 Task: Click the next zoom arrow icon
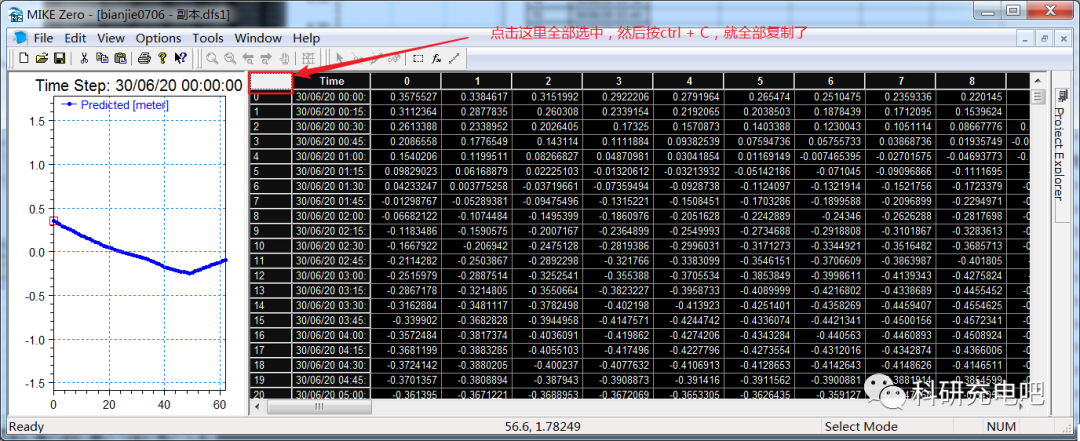click(266, 59)
